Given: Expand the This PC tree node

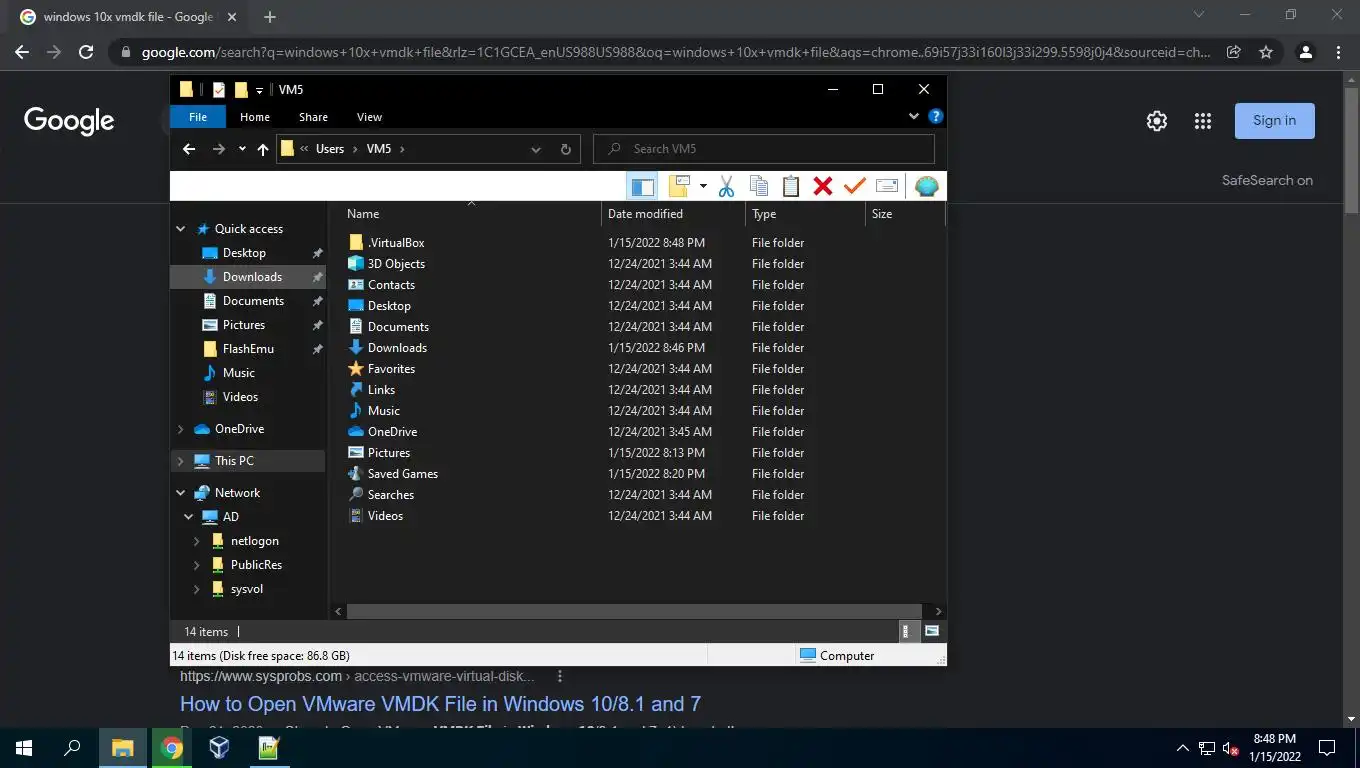Looking at the screenshot, I should pyautogui.click(x=181, y=461).
